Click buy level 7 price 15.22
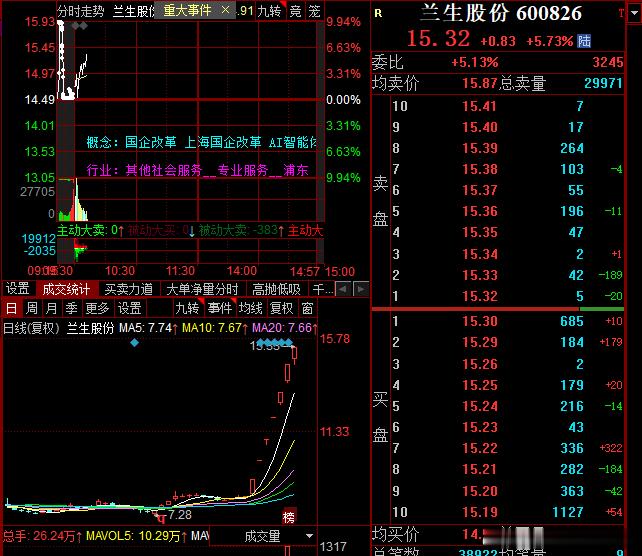 point(479,448)
